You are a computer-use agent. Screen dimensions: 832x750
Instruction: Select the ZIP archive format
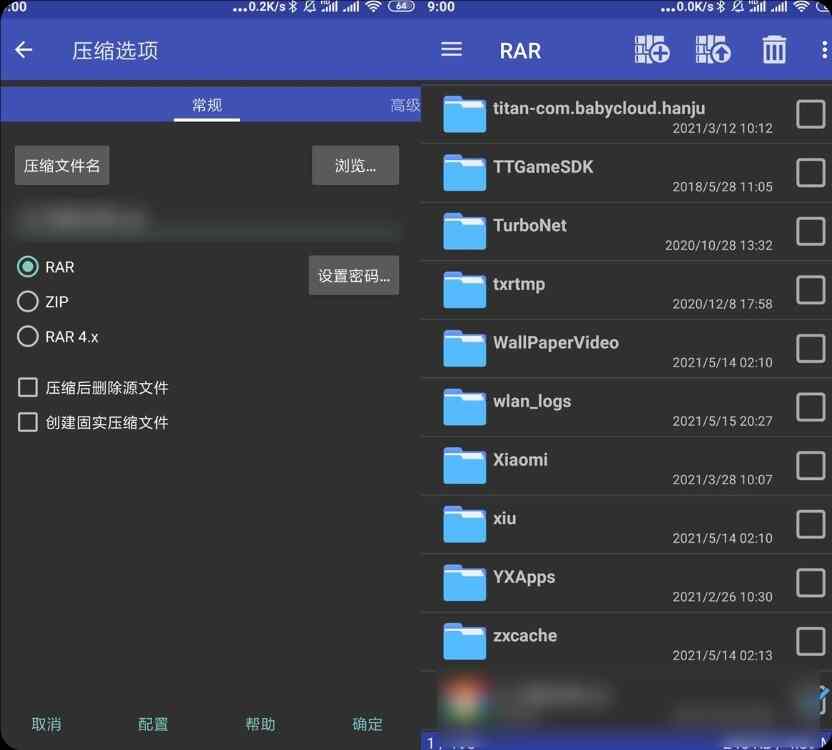click(28, 302)
